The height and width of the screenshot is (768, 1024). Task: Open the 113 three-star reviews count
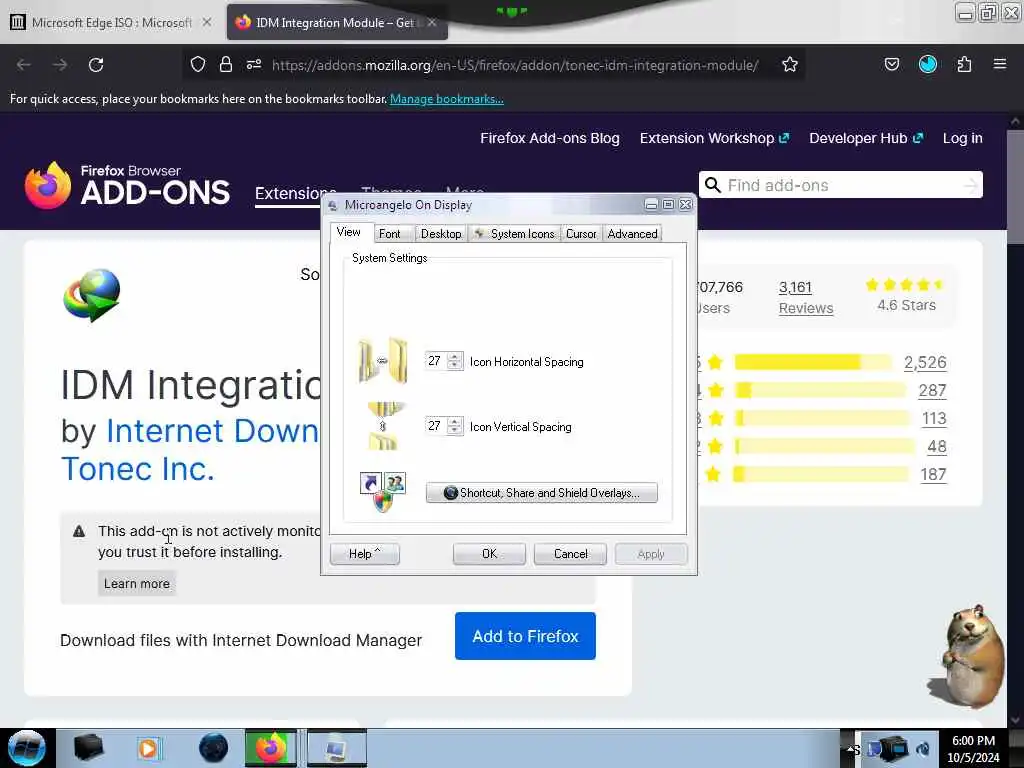point(934,419)
